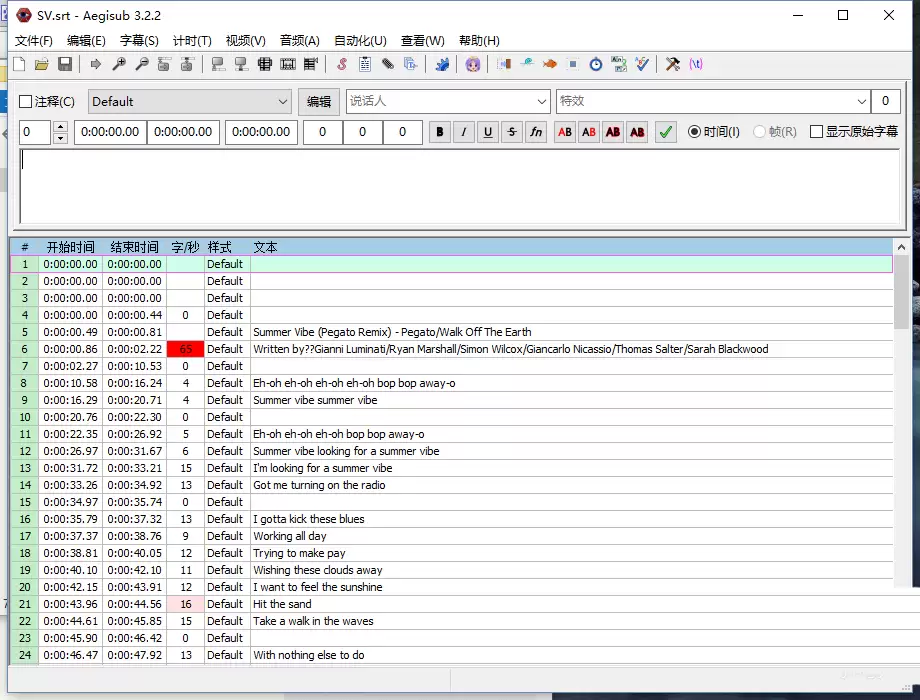Open the 视频(V) menu
This screenshot has width=920, height=700.
245,40
